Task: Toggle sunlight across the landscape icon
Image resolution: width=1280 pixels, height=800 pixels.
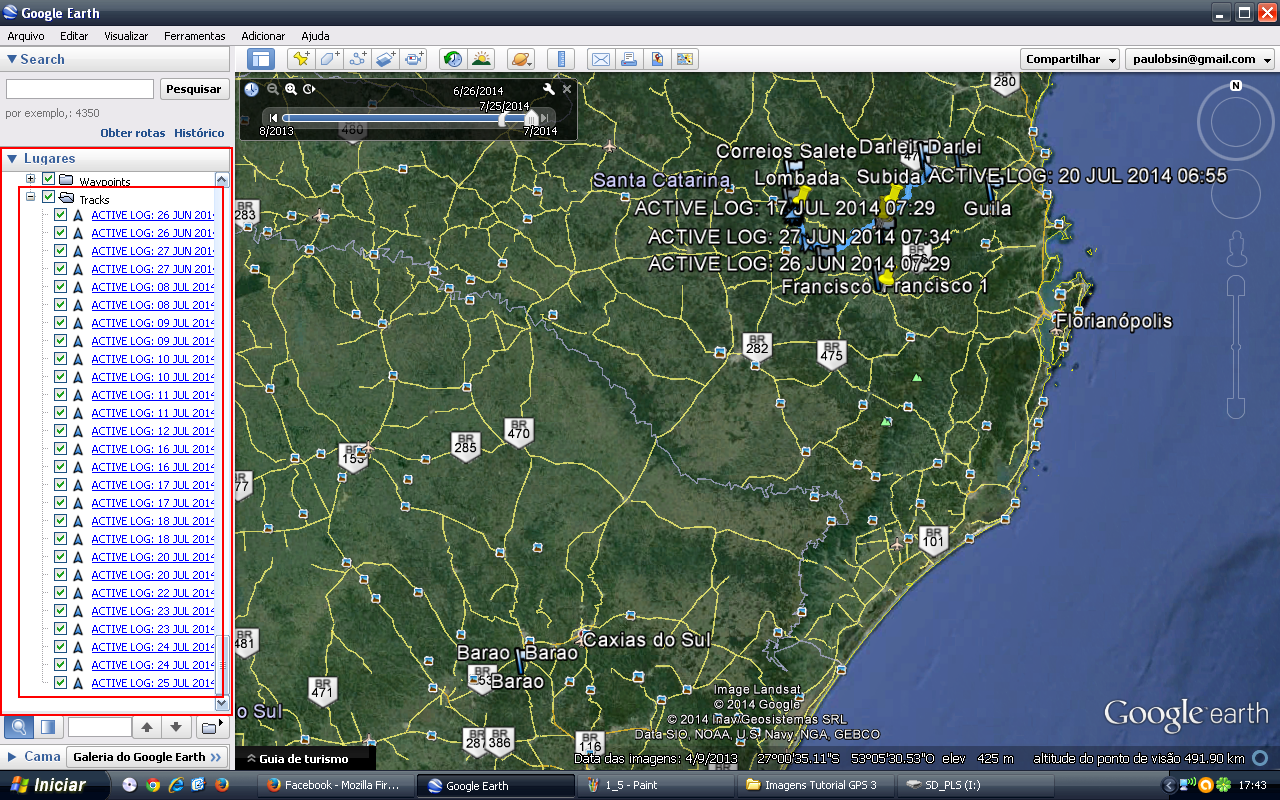Action: click(482, 59)
